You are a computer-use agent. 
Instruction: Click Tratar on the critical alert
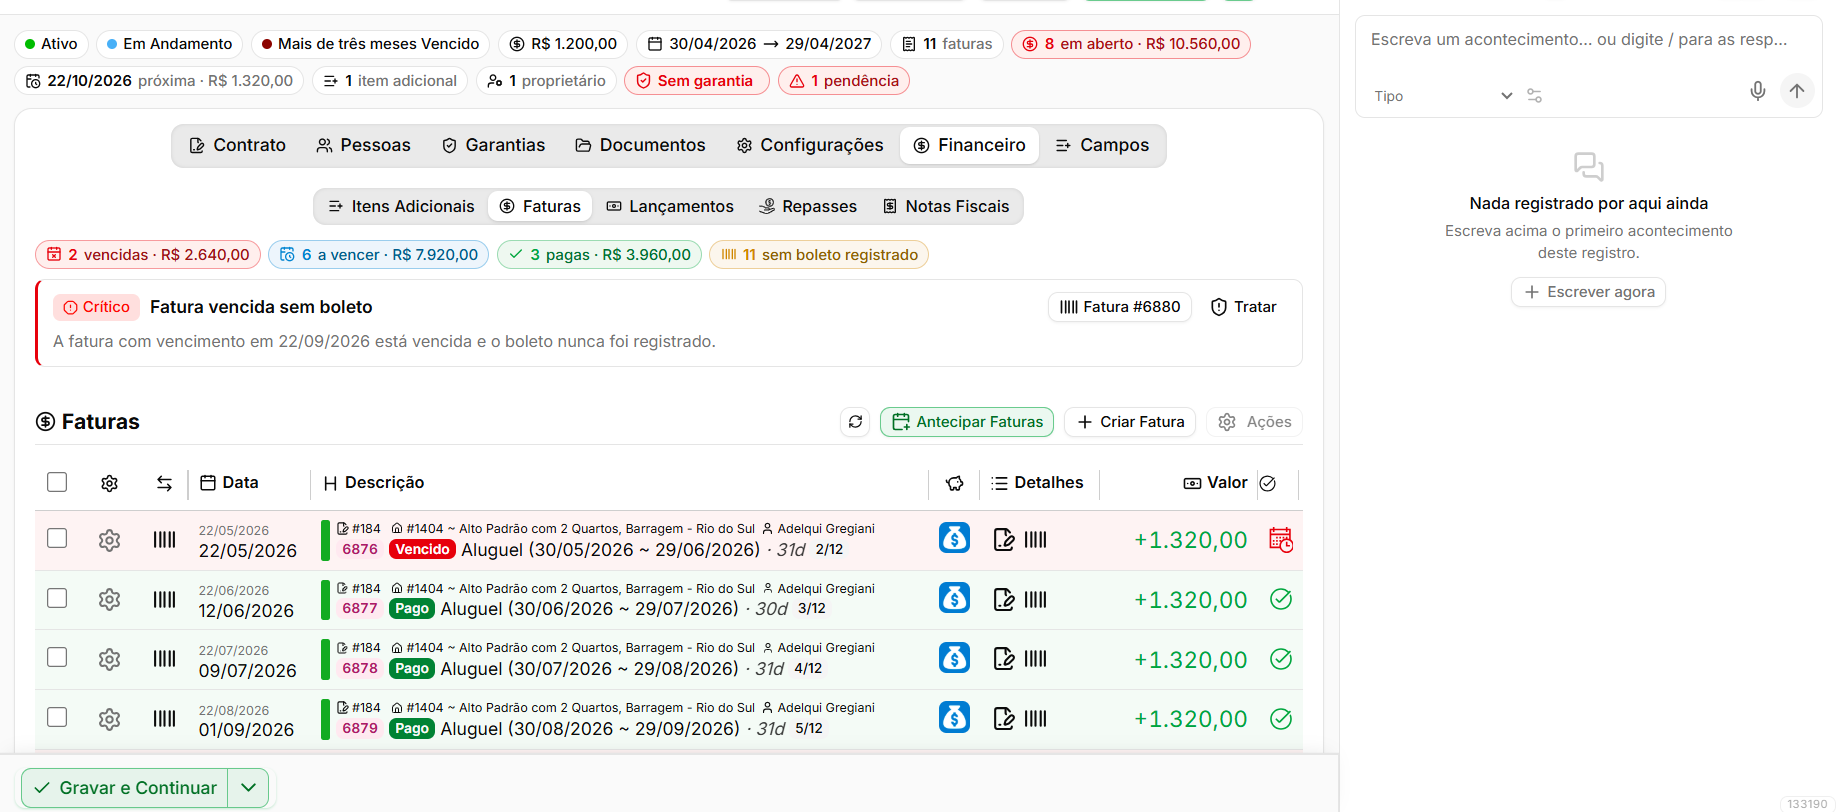pyautogui.click(x=1244, y=307)
